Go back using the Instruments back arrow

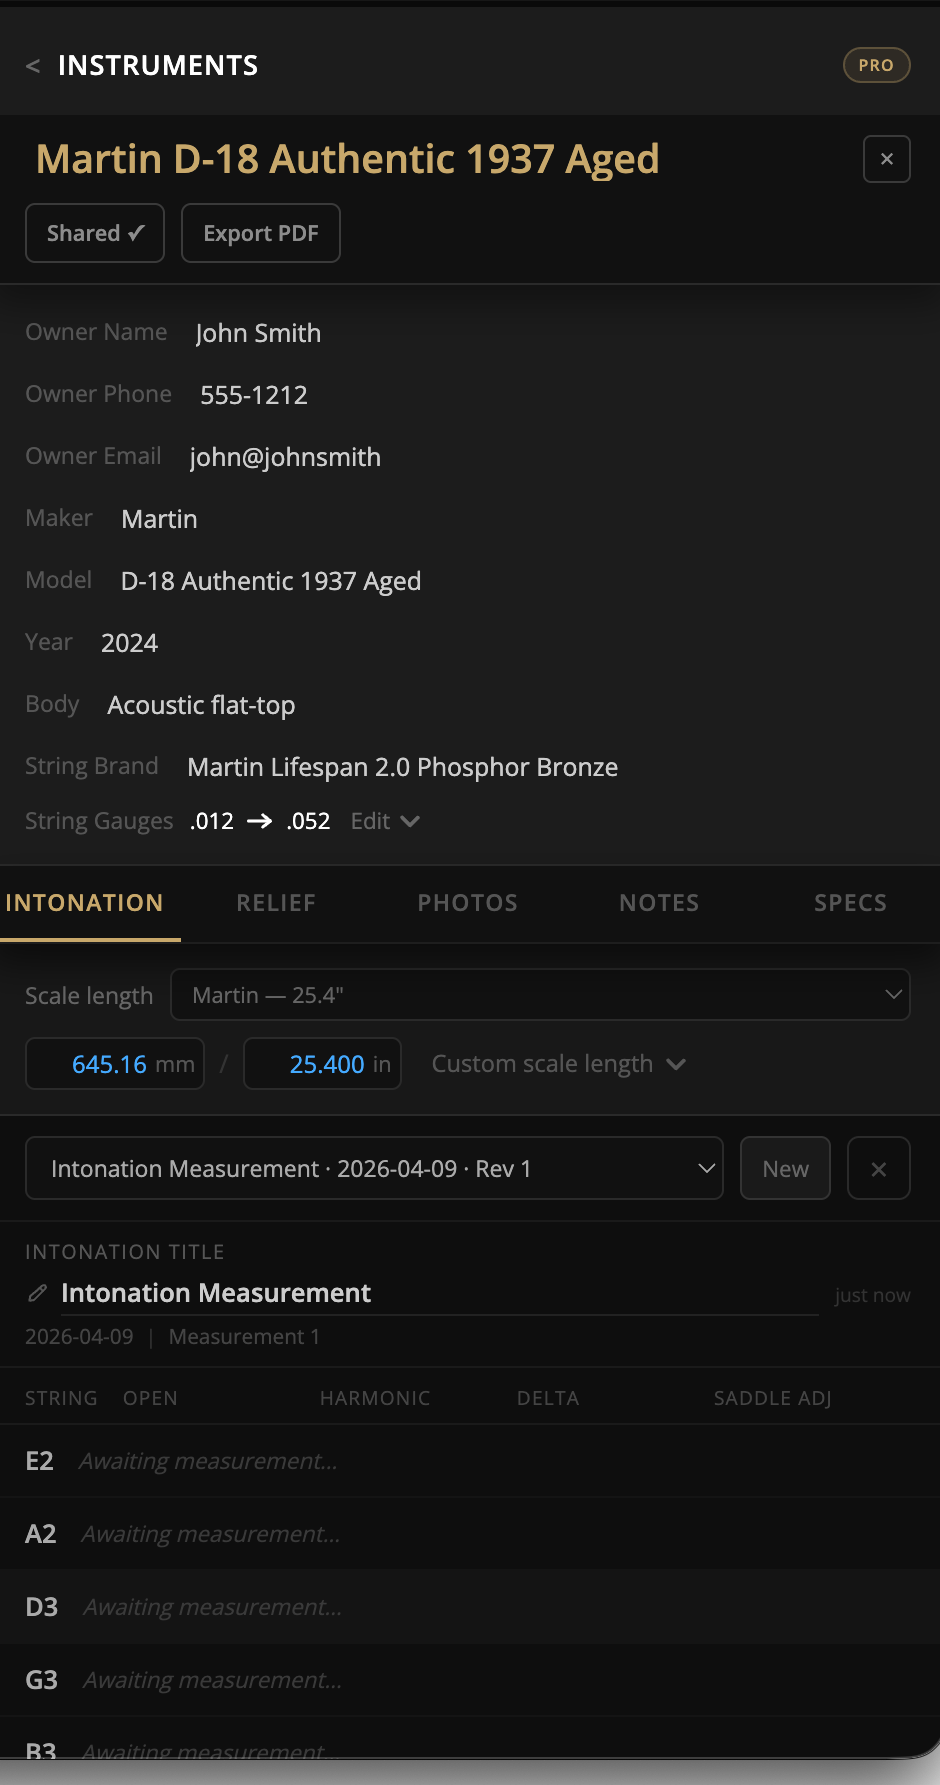33,66
